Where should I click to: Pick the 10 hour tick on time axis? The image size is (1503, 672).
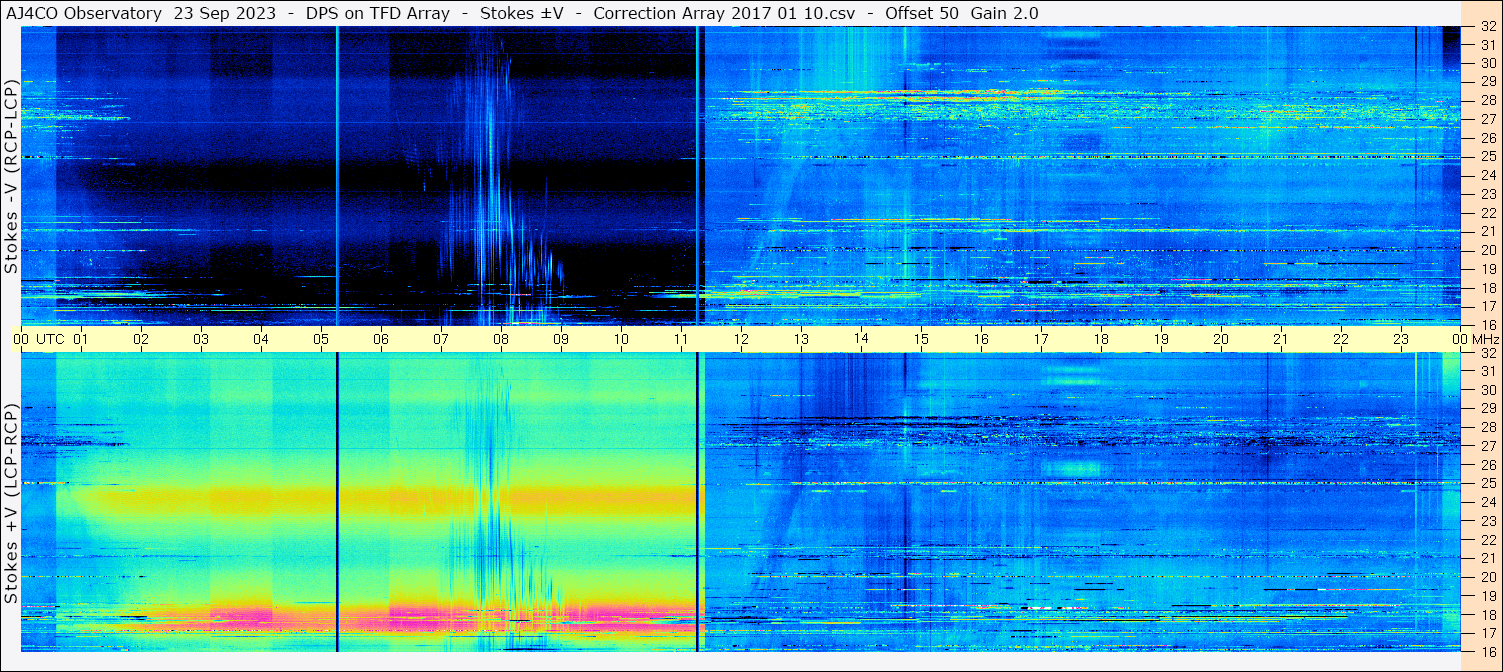point(621,339)
